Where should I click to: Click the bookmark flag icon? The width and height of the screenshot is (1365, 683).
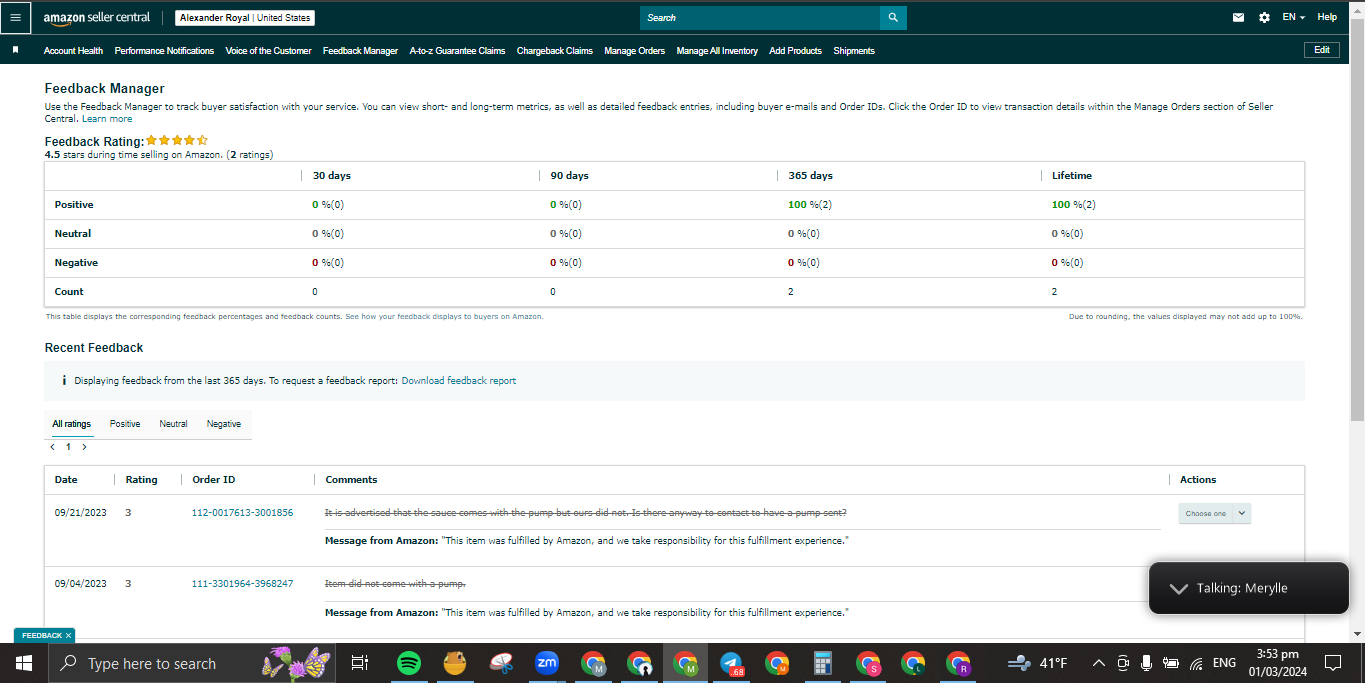[x=15, y=50]
